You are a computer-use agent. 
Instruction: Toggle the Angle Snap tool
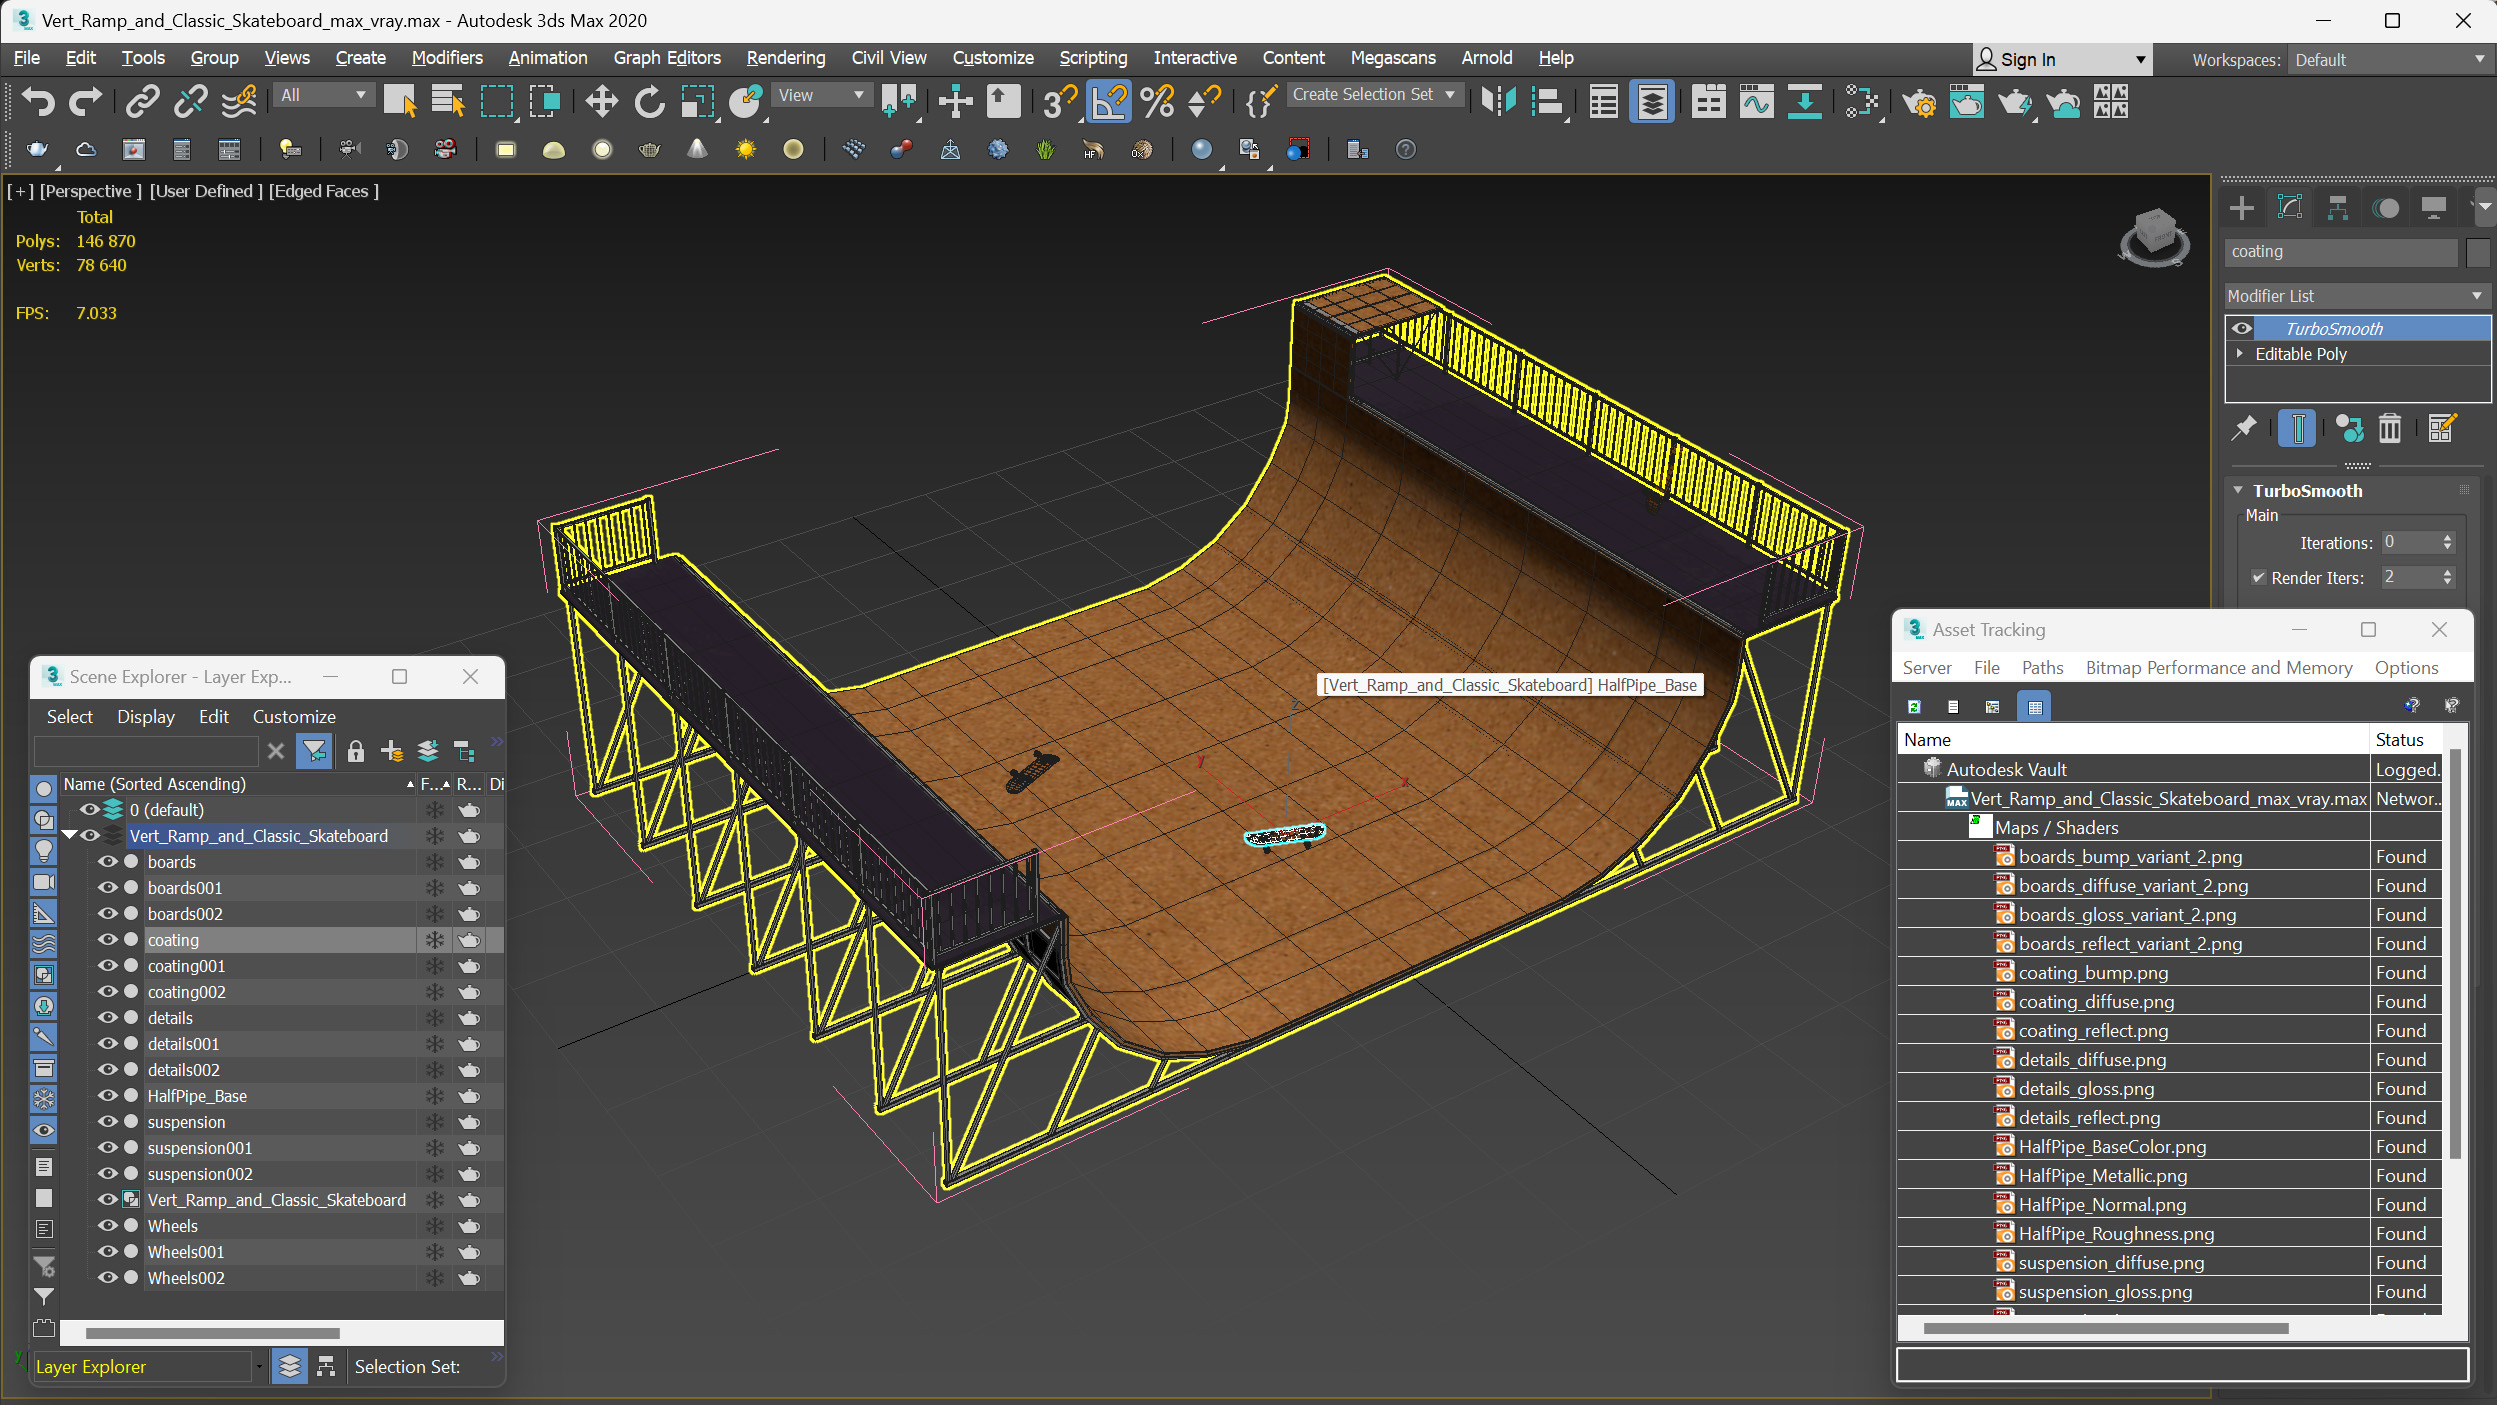pyautogui.click(x=1108, y=101)
